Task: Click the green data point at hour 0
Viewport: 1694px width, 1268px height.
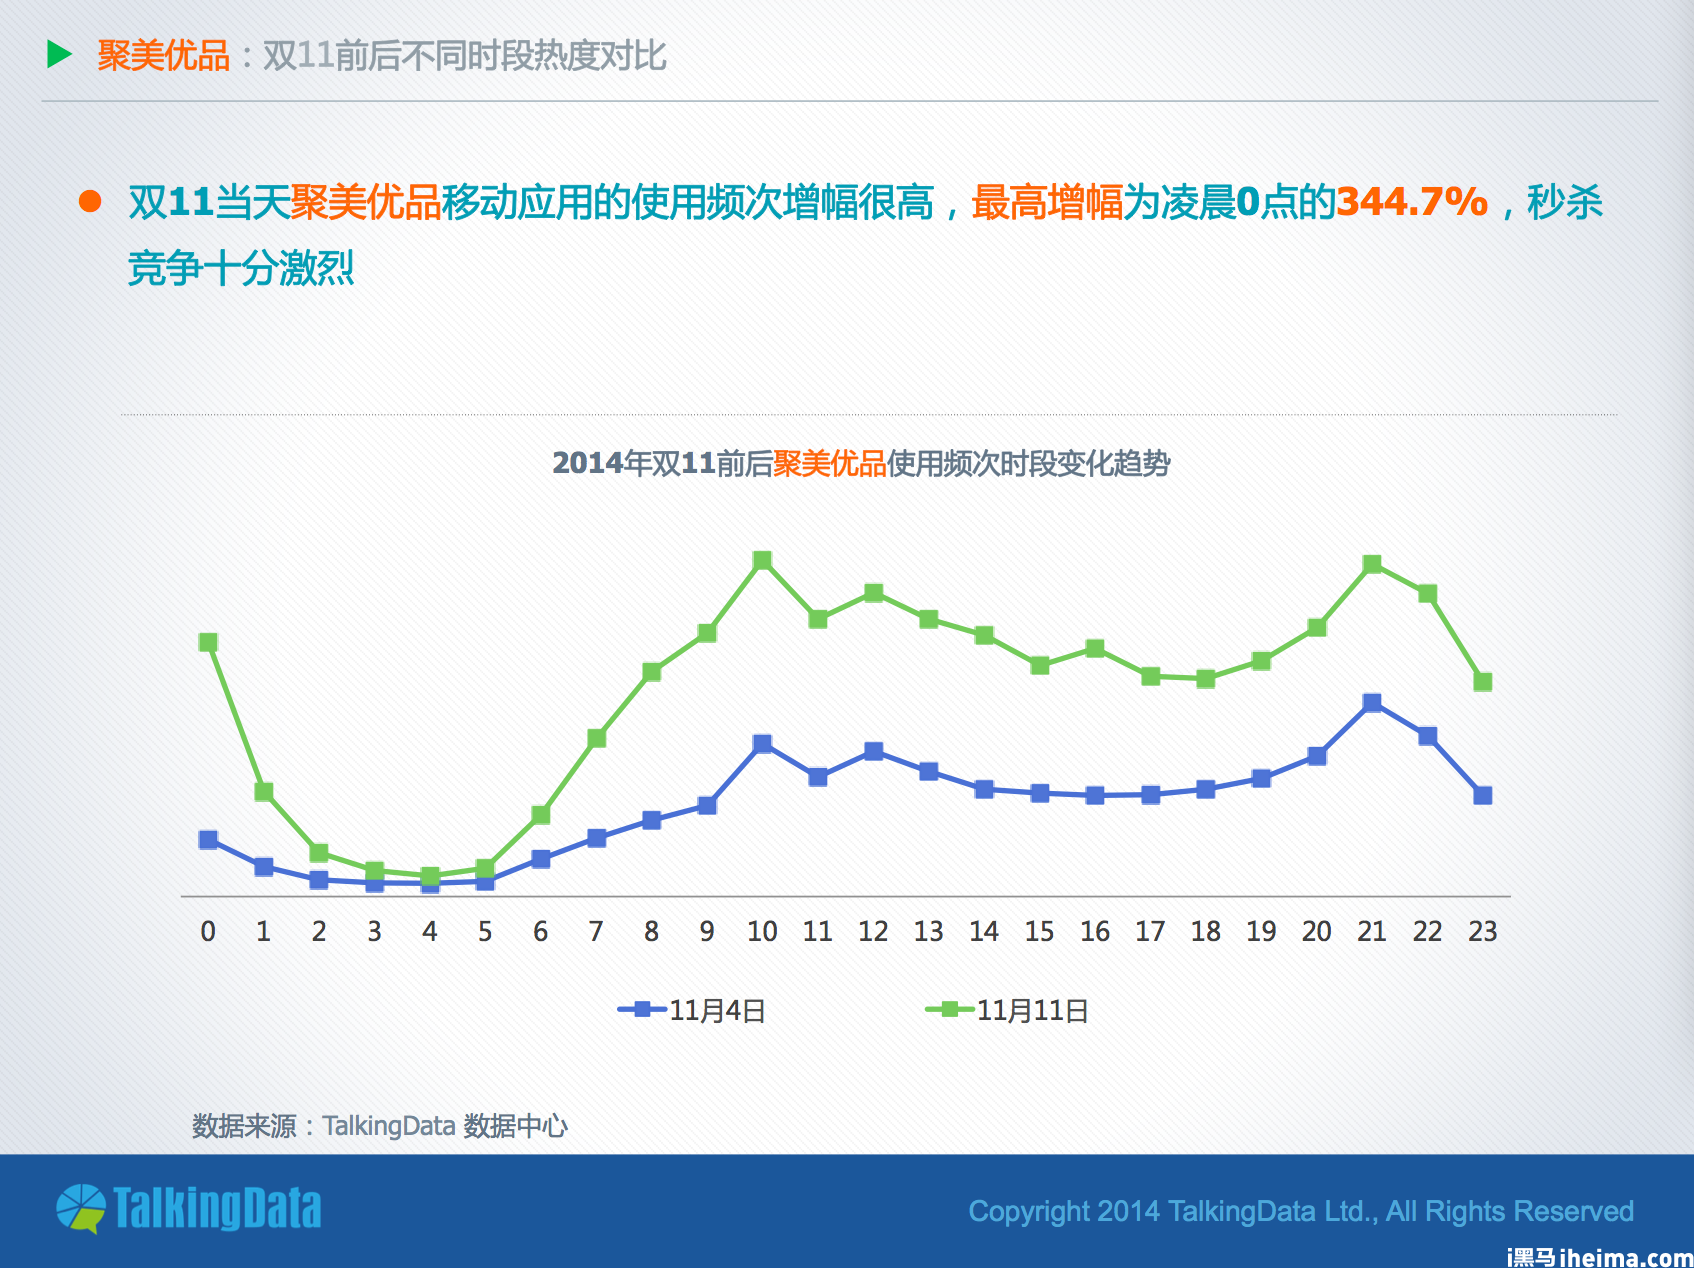Action: 208,642
